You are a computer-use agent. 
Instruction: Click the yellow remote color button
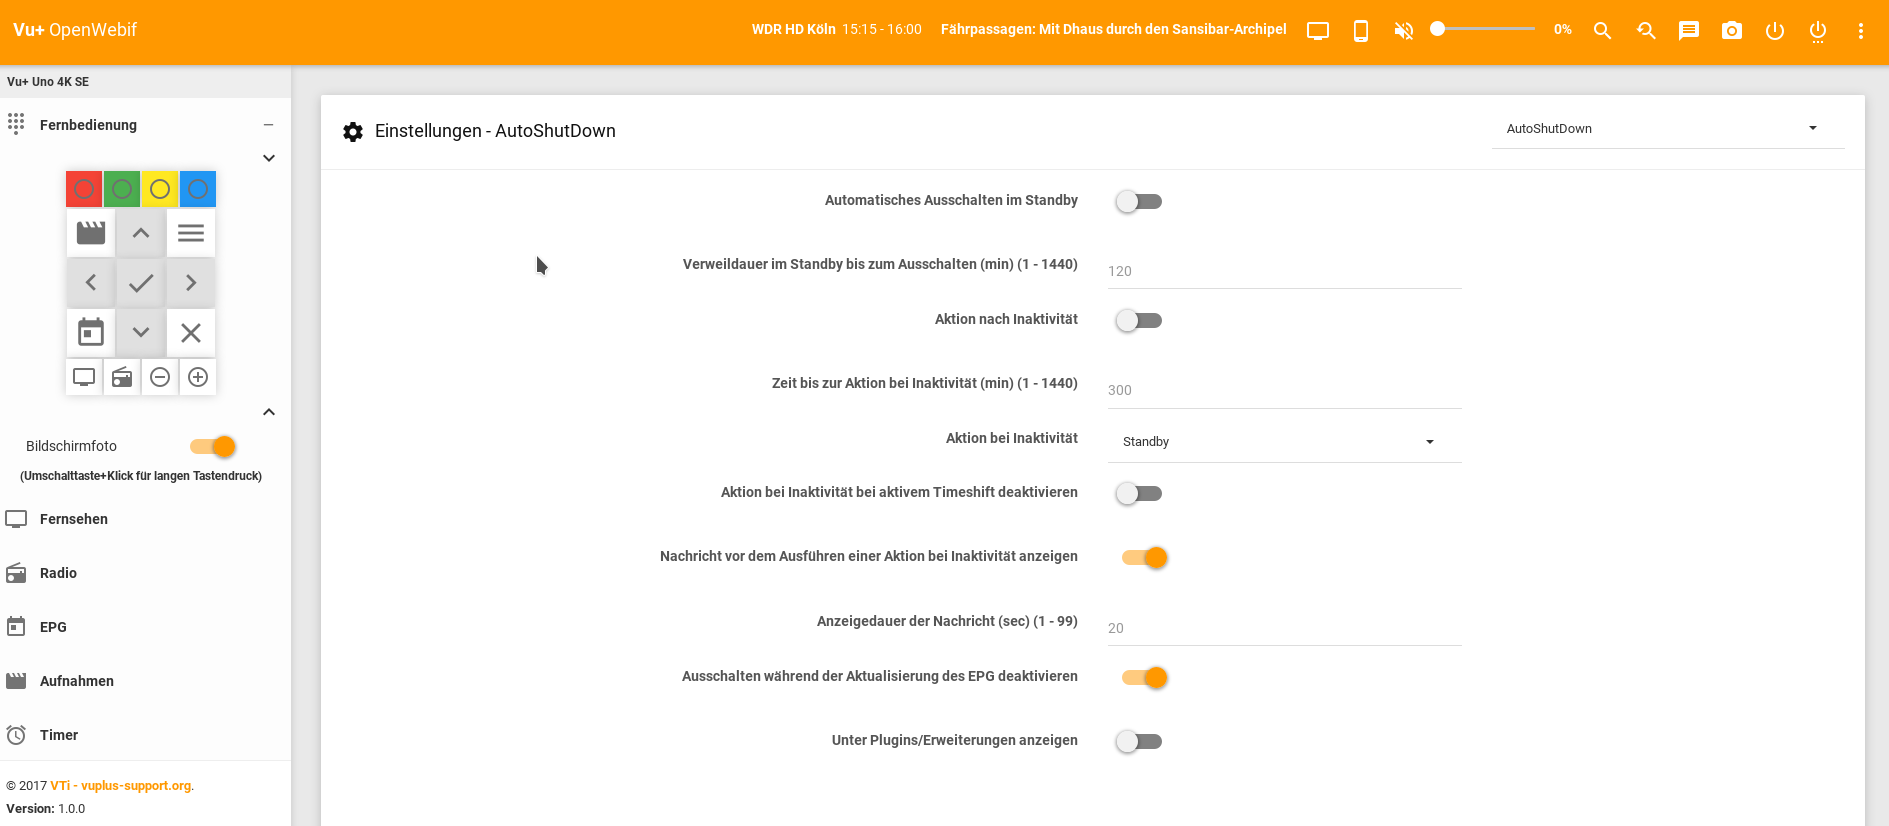[x=160, y=189]
